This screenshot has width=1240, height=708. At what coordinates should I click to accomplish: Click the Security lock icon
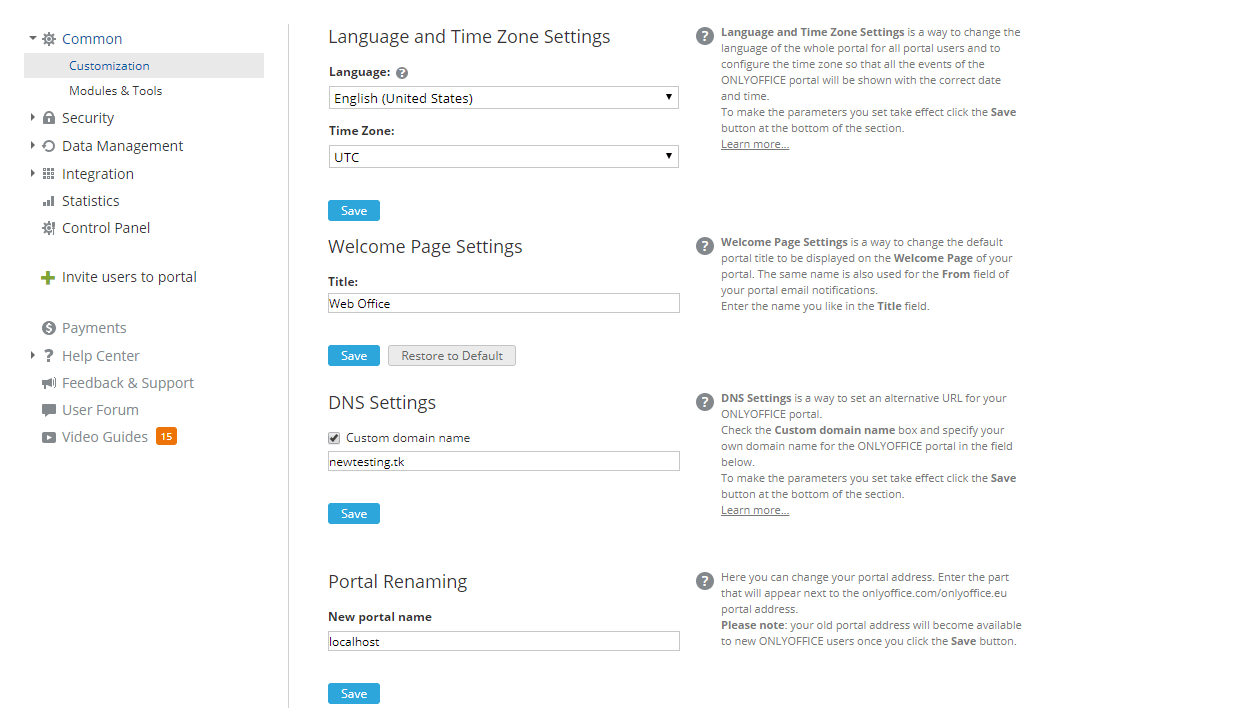tap(49, 118)
